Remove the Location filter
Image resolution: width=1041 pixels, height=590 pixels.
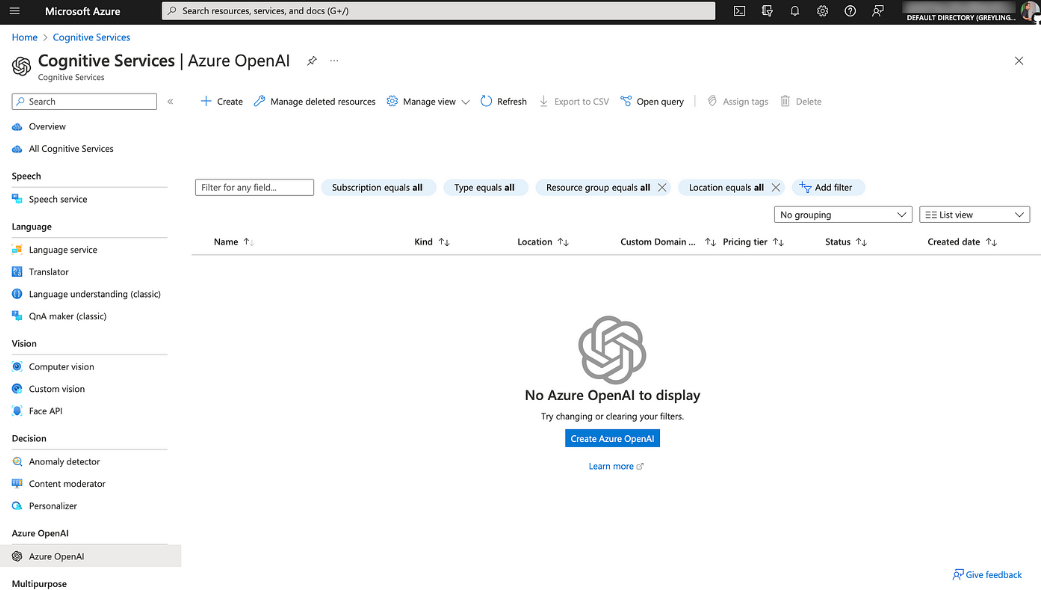[x=775, y=188]
